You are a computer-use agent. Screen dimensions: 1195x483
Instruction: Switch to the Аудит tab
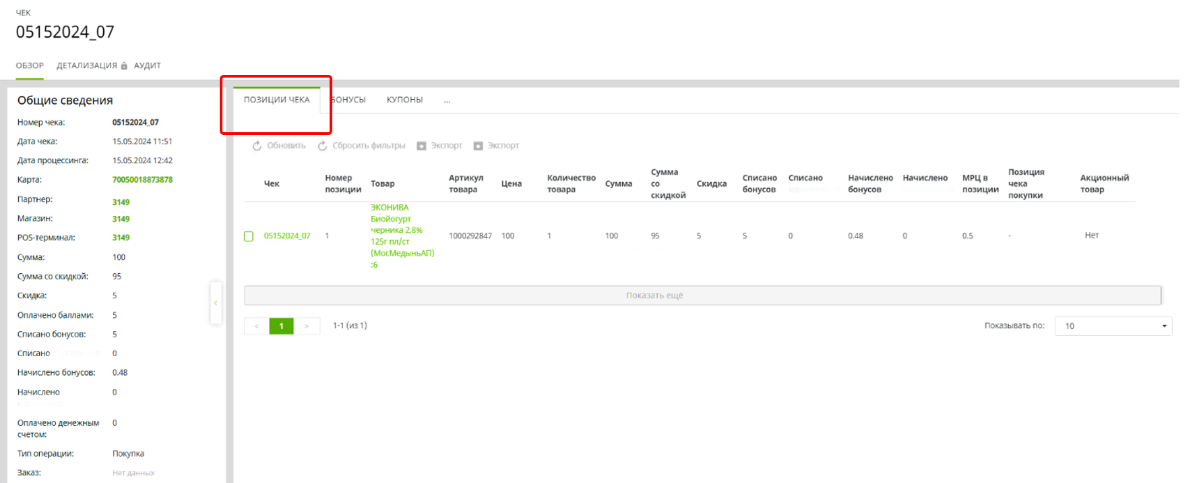147,66
